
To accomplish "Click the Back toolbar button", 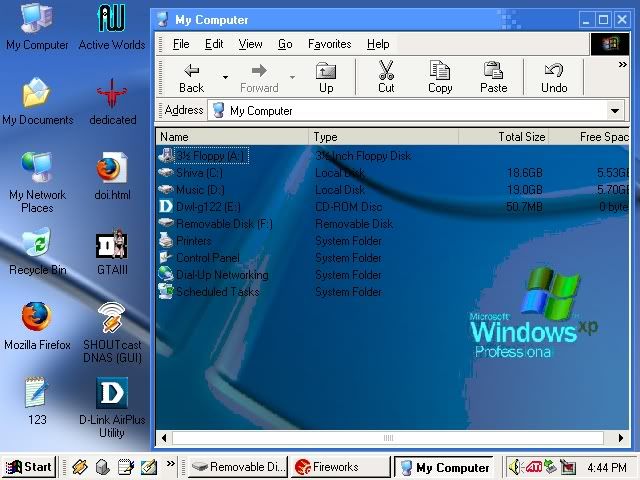I will pos(191,77).
